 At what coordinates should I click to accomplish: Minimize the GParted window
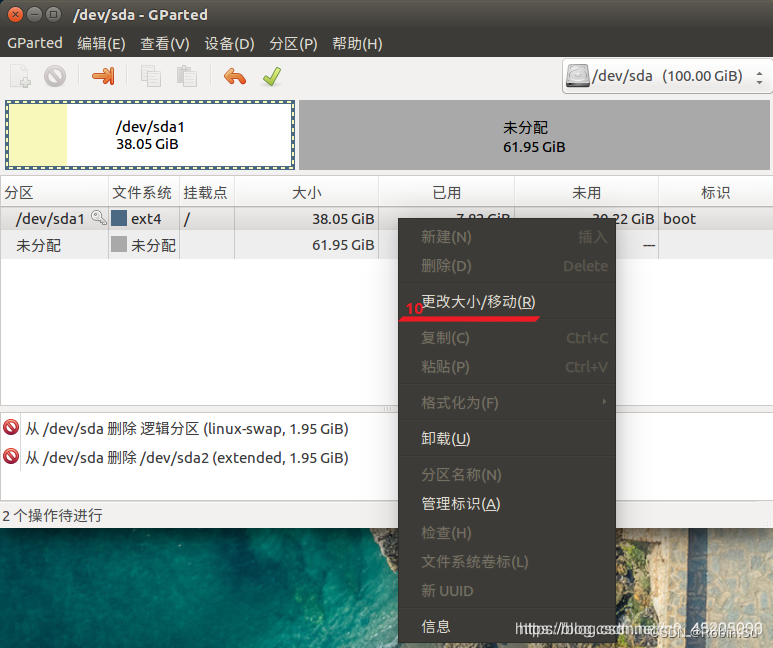coord(35,15)
